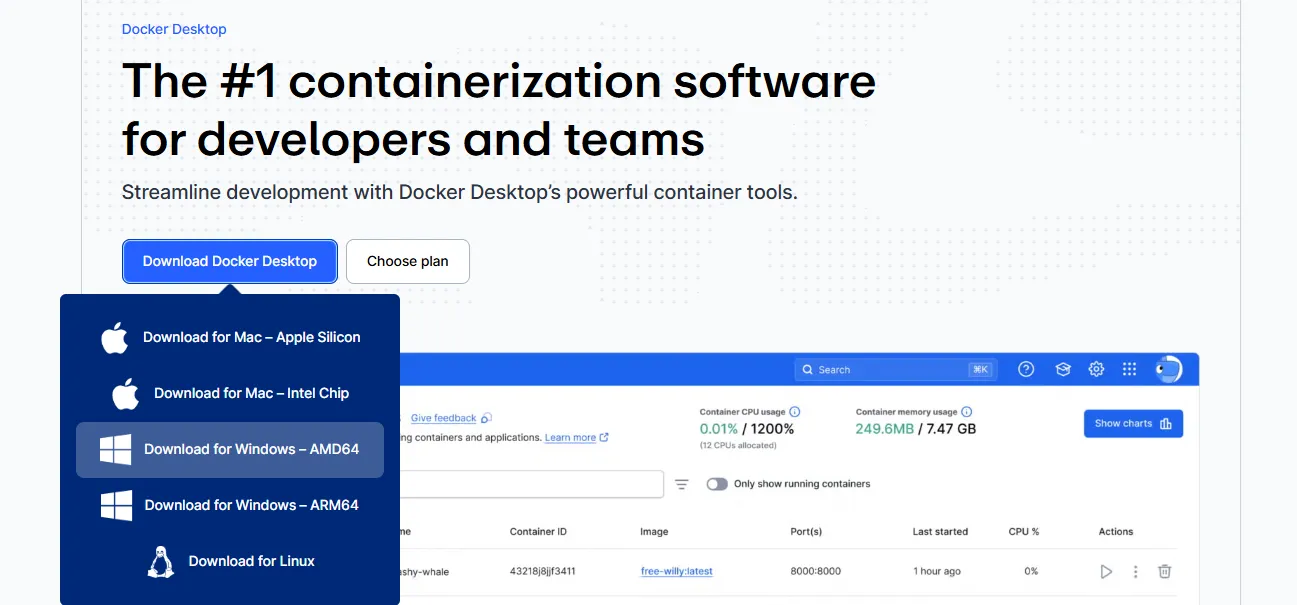Click the Windows logo beside ARM64 download

point(117,506)
